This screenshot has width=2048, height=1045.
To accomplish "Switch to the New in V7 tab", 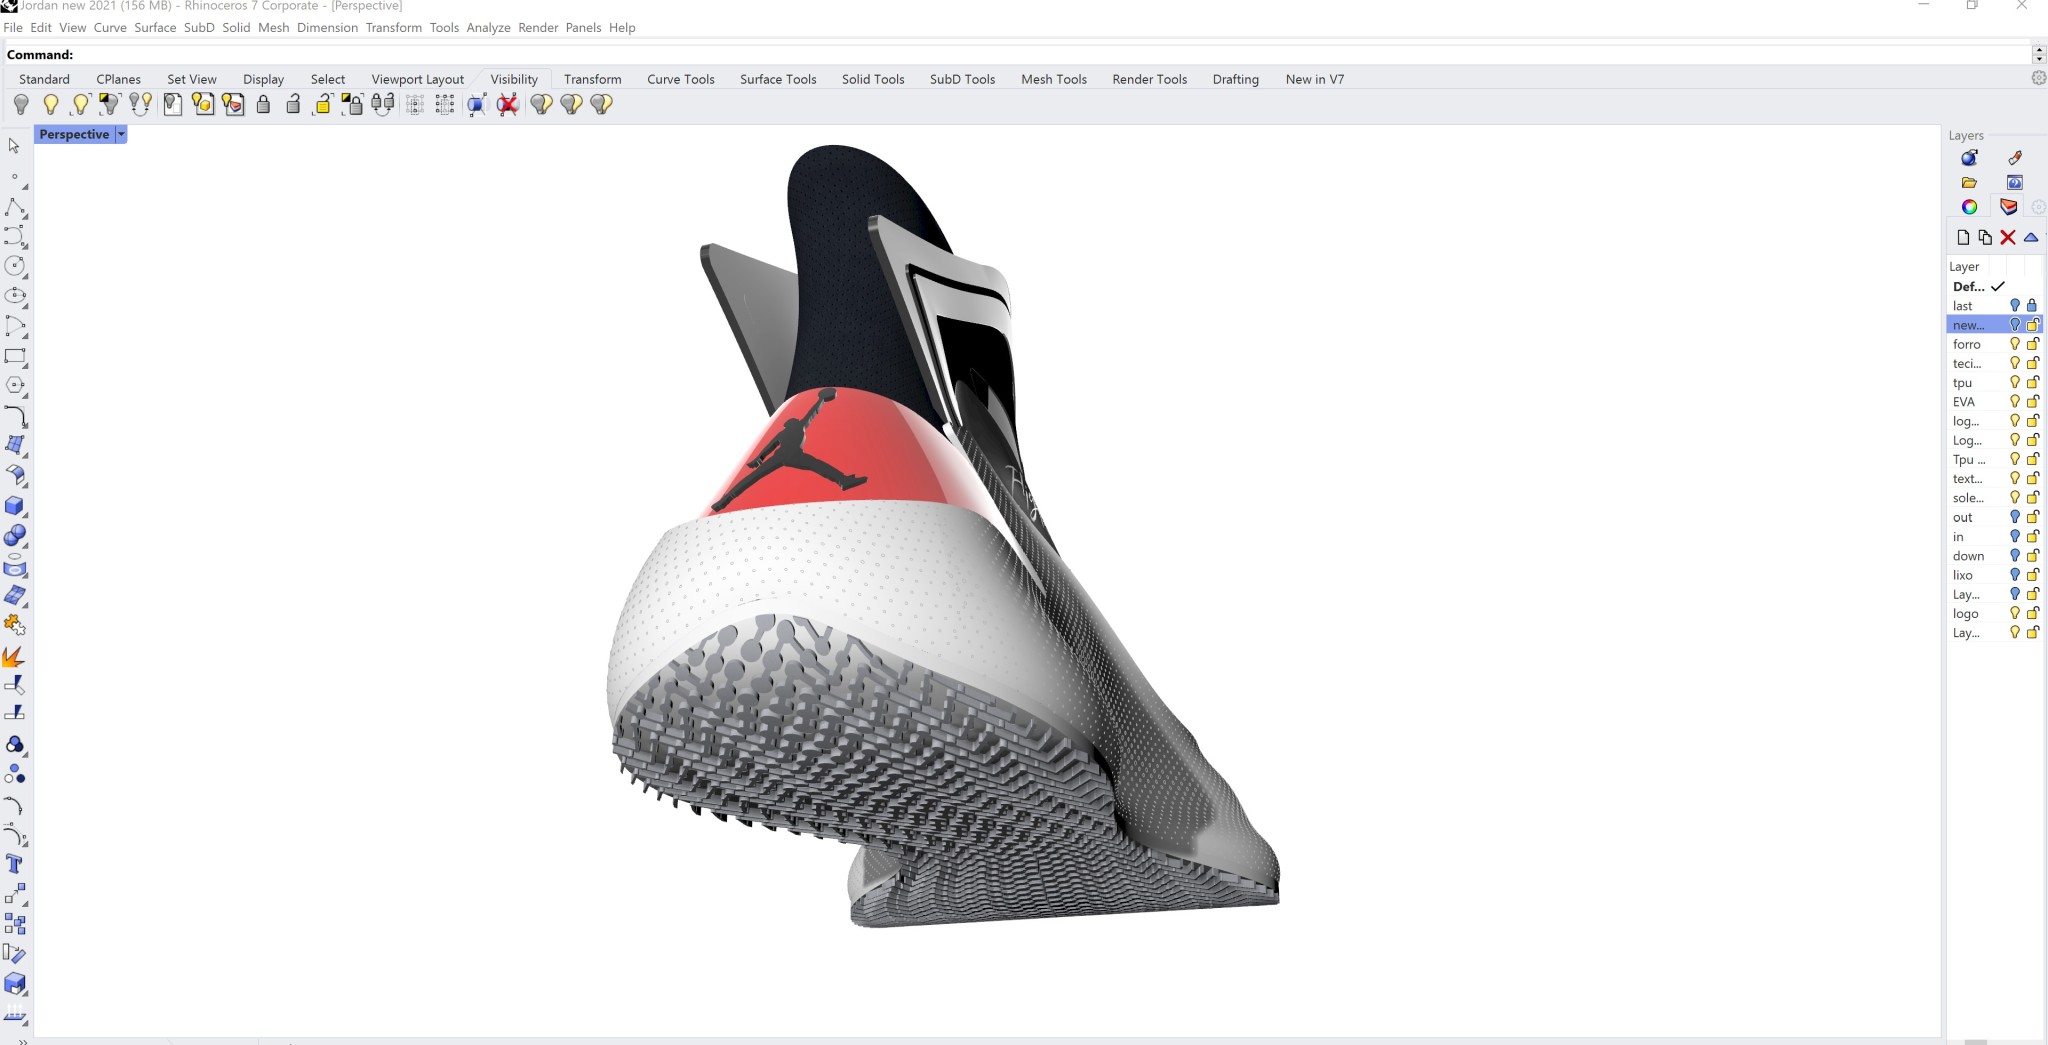I will tap(1315, 79).
